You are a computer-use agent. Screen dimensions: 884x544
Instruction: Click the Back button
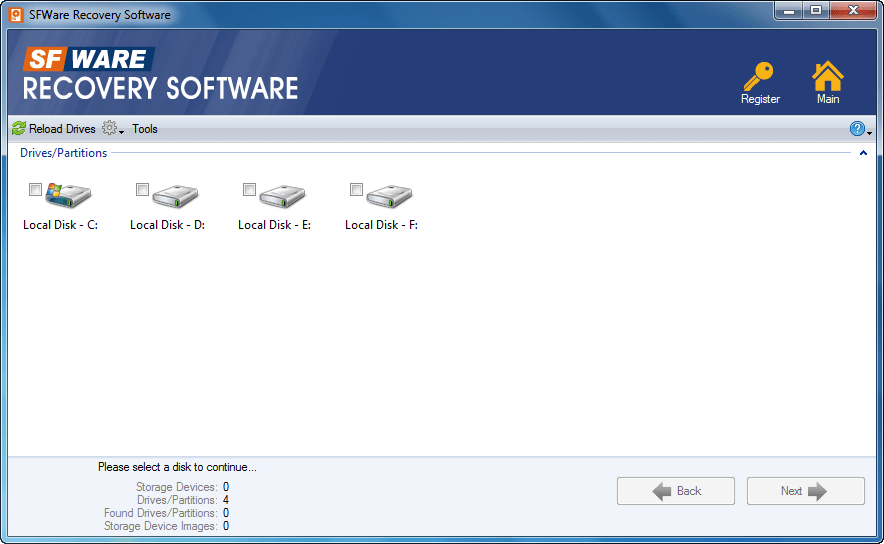click(x=675, y=491)
